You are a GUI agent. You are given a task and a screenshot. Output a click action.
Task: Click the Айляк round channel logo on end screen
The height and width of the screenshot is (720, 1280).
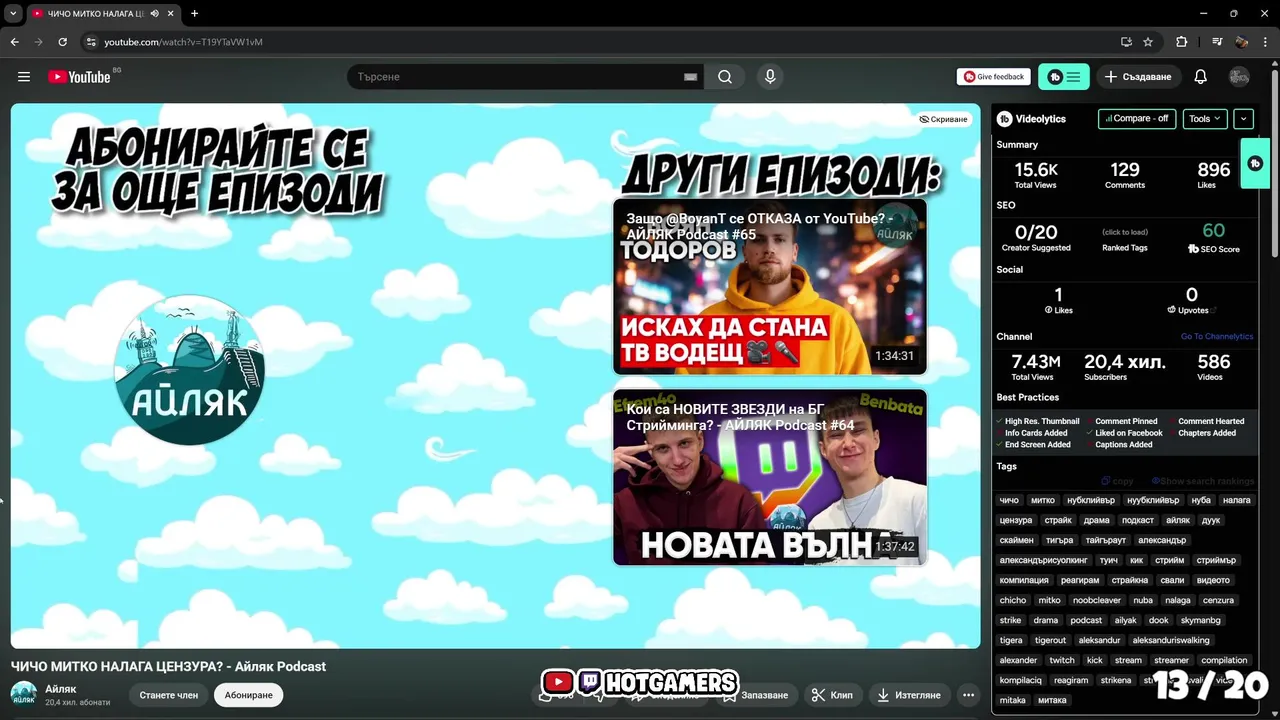(x=189, y=370)
